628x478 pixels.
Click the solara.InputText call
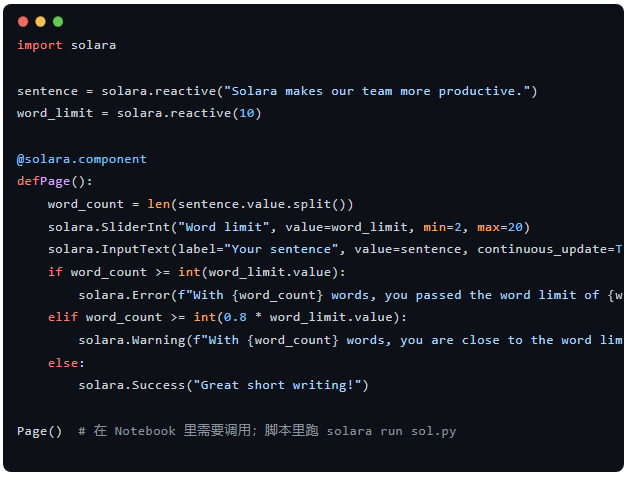click(x=109, y=249)
